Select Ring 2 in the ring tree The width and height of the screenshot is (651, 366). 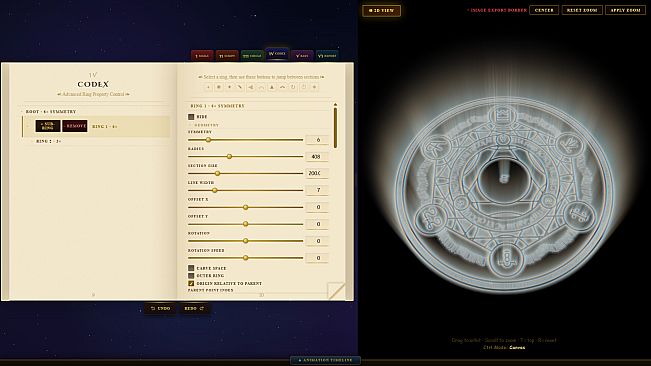48,142
